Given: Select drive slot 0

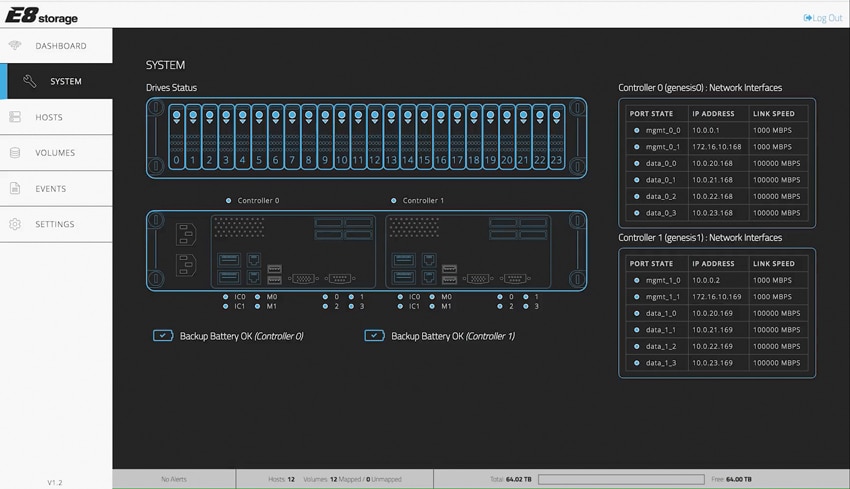Looking at the screenshot, I should (x=176, y=138).
